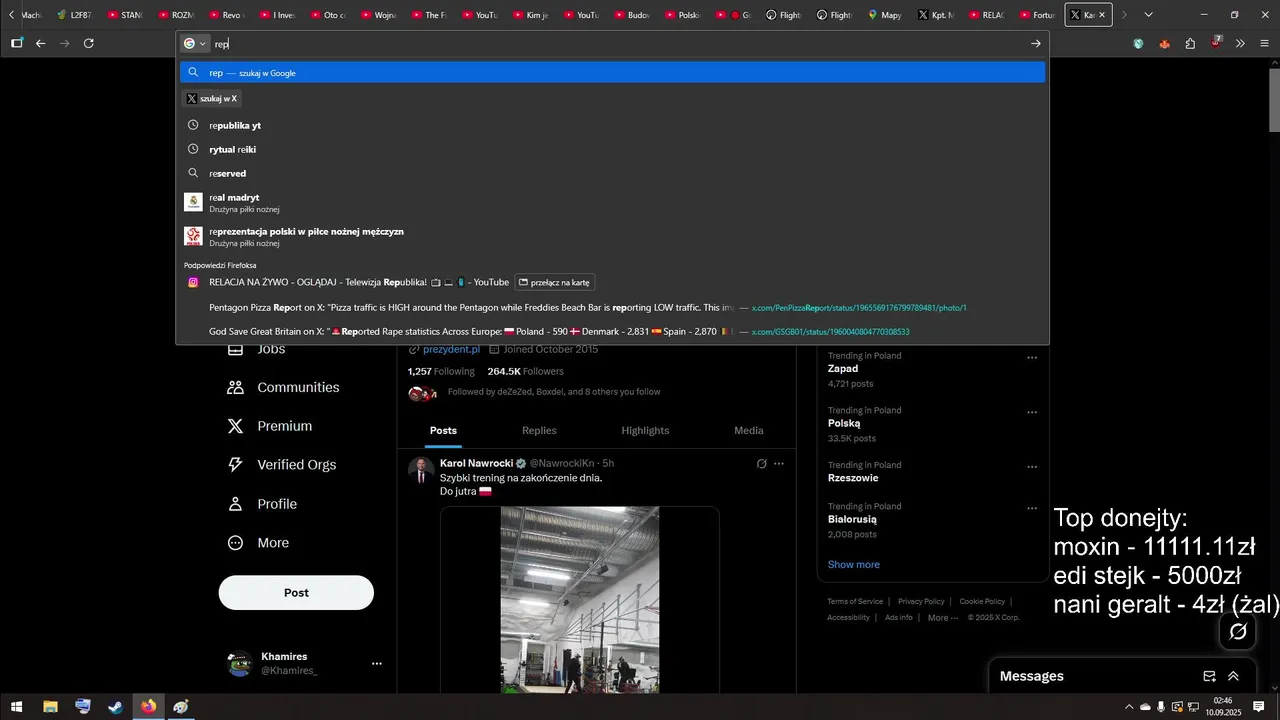The height and width of the screenshot is (720, 1280).
Task: Click Show more under trends
Action: tap(854, 564)
